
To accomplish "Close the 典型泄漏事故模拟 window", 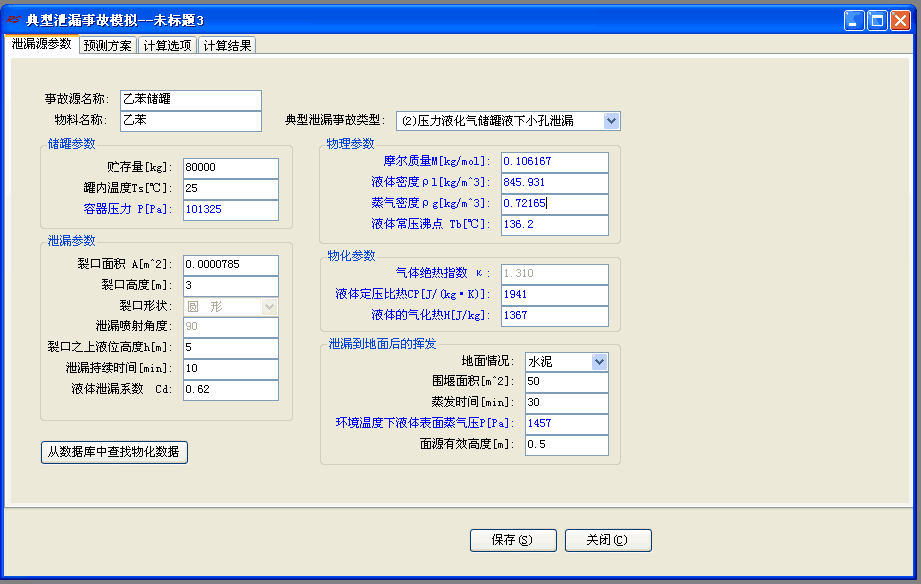I will tap(900, 21).
